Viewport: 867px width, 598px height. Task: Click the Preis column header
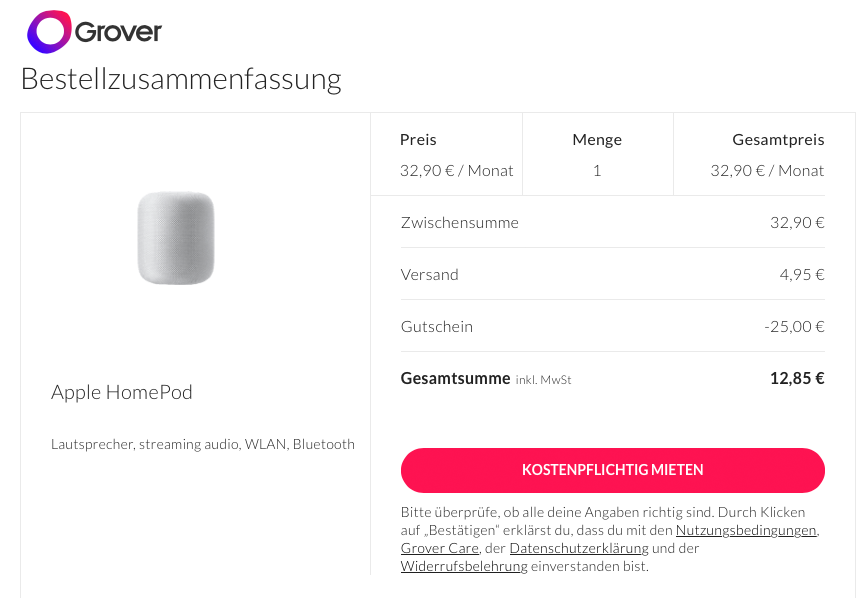(418, 140)
